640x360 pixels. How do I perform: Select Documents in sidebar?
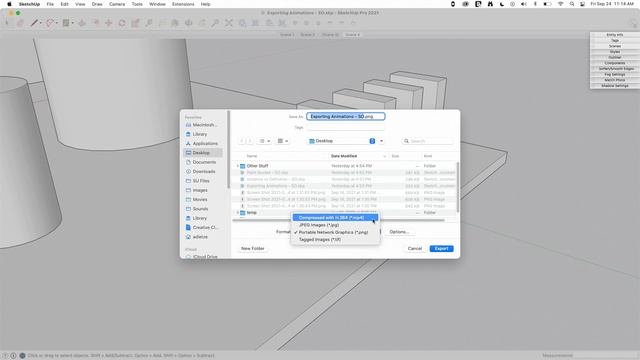[203, 162]
